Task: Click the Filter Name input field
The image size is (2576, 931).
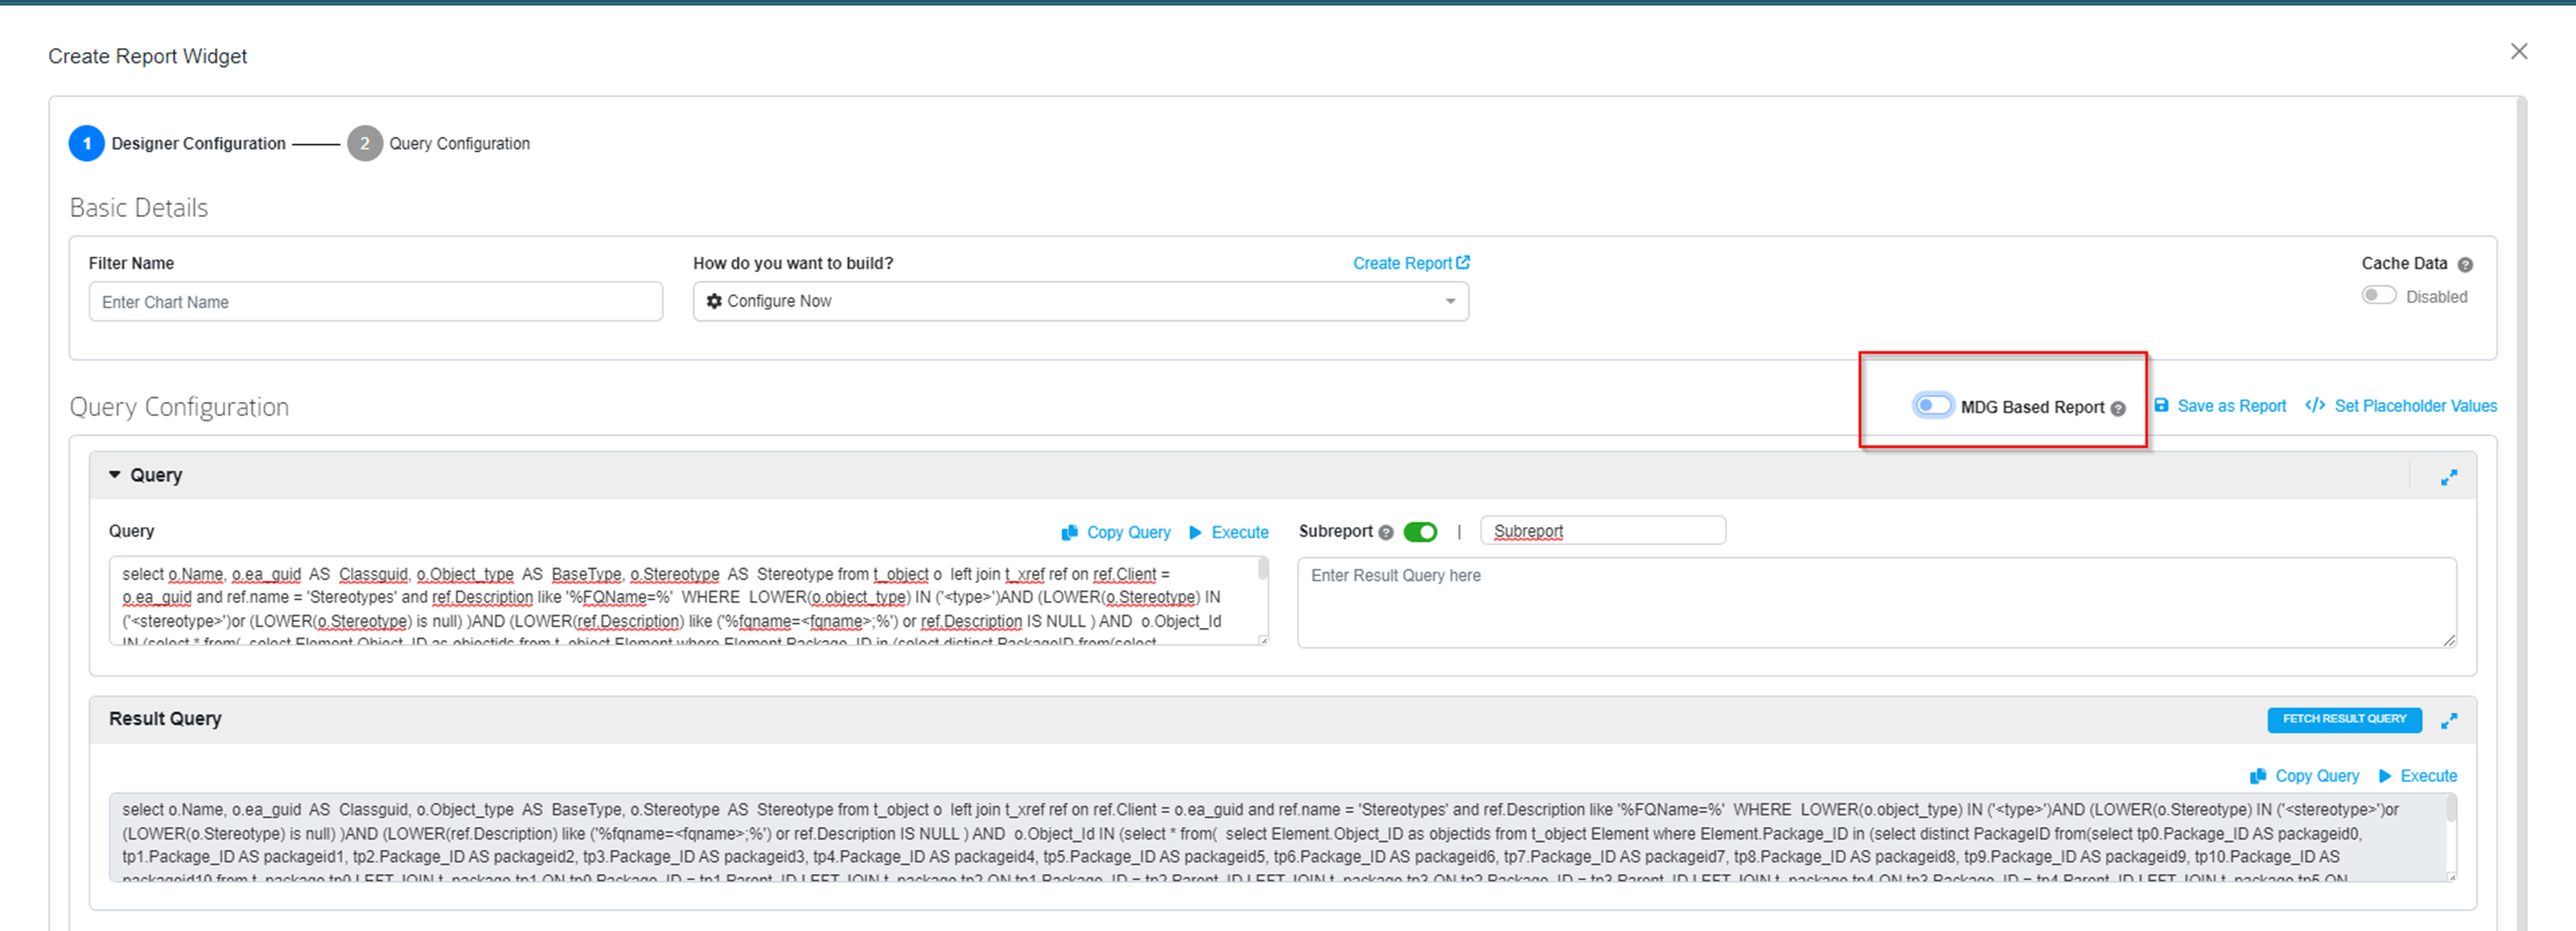Action: [x=375, y=302]
